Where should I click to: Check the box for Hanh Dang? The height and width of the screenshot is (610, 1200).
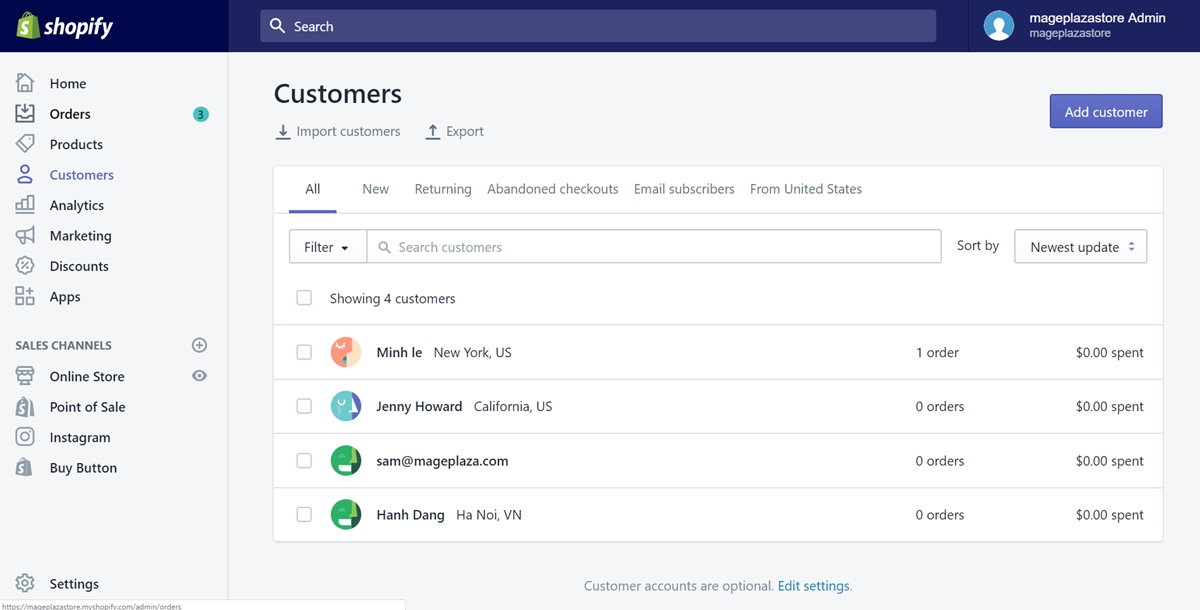point(304,514)
